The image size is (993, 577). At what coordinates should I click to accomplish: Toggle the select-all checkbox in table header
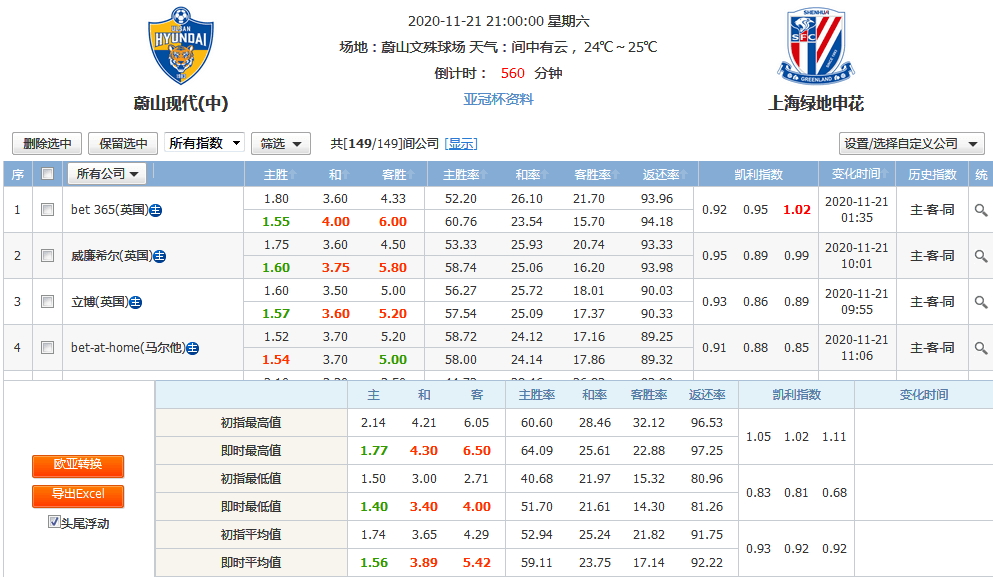tap(47, 173)
